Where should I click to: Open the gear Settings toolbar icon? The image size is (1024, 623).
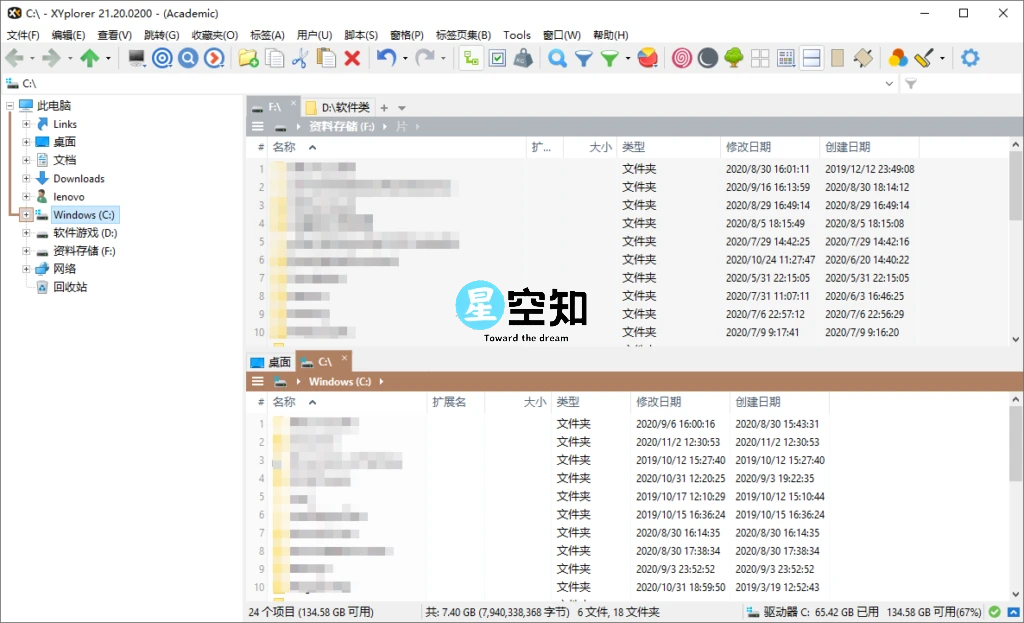click(968, 58)
